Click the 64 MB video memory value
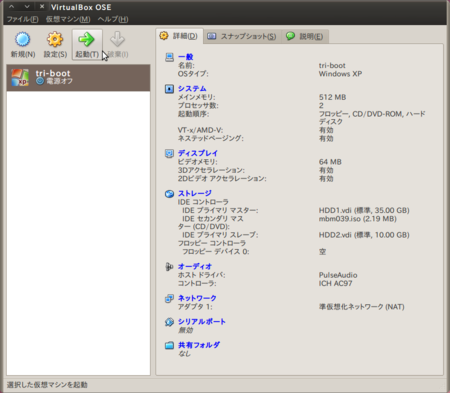Screen dimensions: 450x393 [x=330, y=162]
